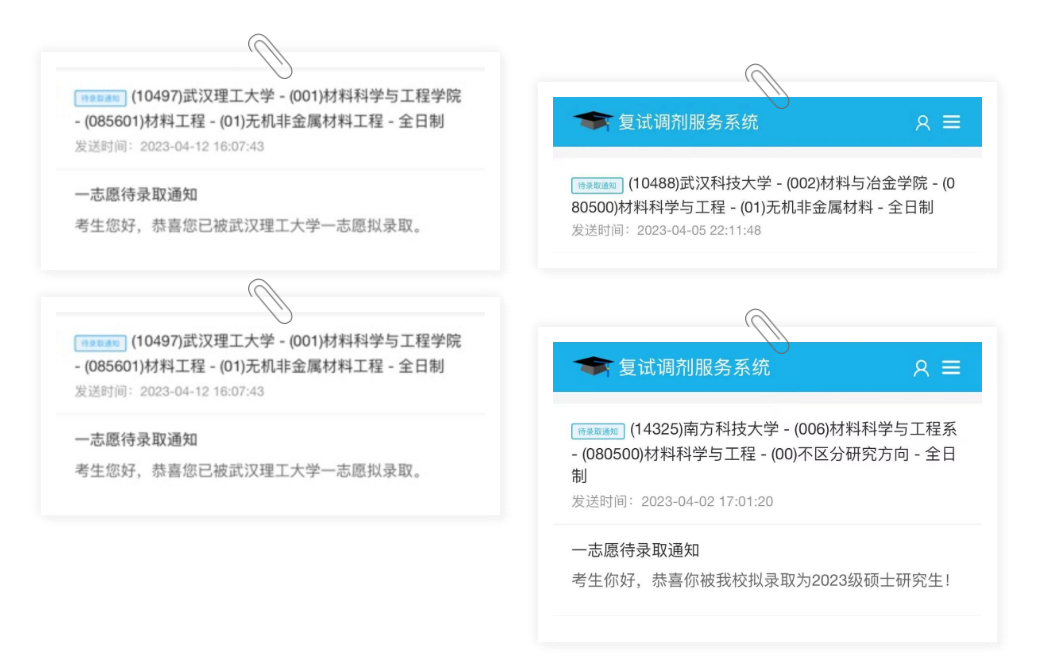Open user profile icon above 武汉科技大学 notice
The height and width of the screenshot is (656, 1043).
(x=923, y=122)
